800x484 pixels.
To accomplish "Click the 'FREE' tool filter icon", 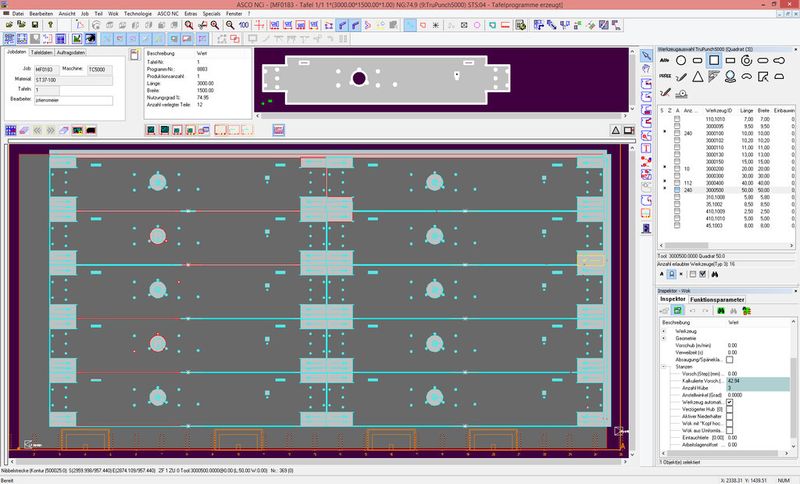I will [x=665, y=76].
